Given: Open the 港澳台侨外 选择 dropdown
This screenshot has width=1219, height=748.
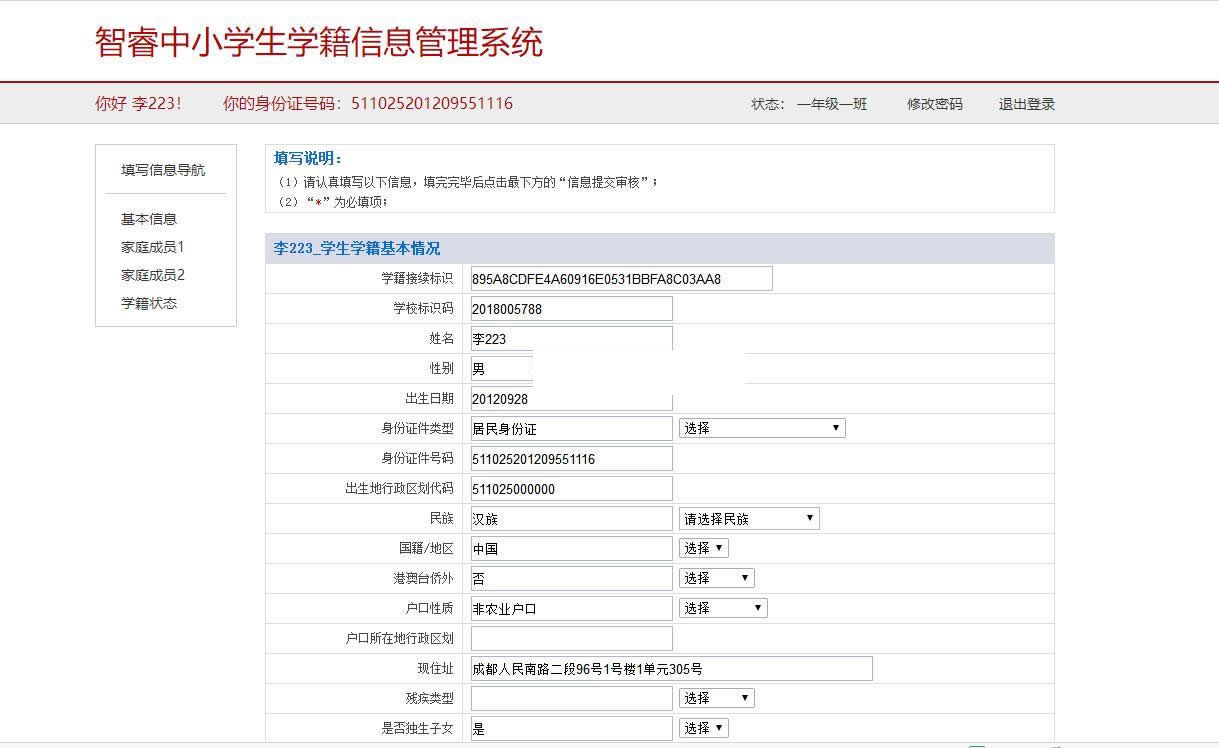Looking at the screenshot, I should tap(716, 577).
